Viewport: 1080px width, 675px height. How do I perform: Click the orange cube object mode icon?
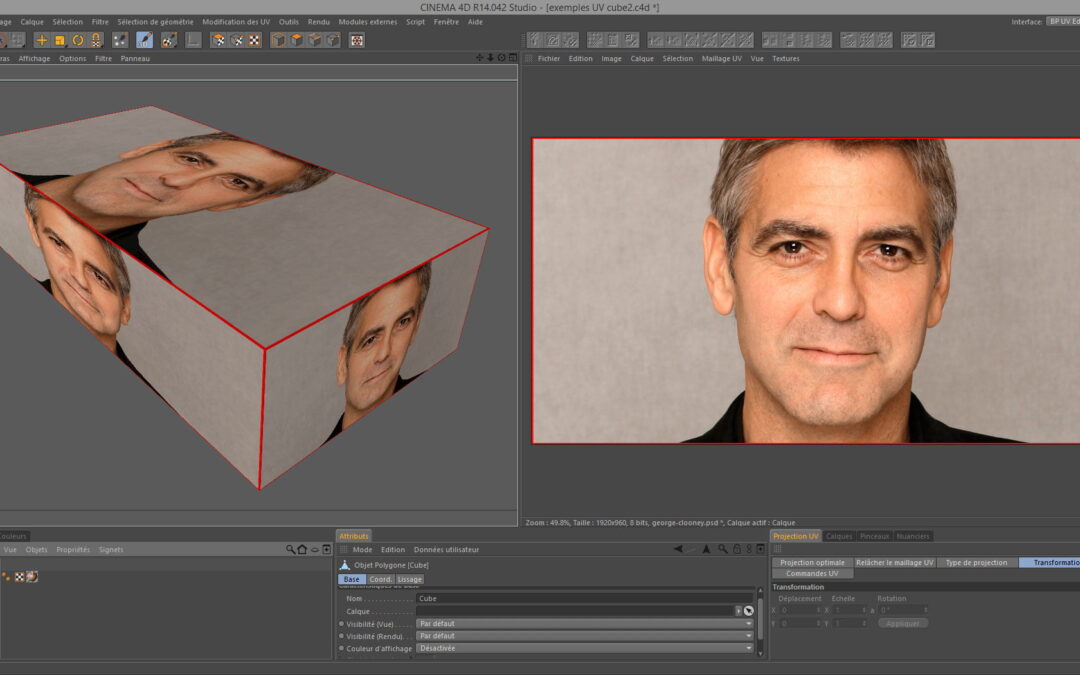tap(279, 40)
